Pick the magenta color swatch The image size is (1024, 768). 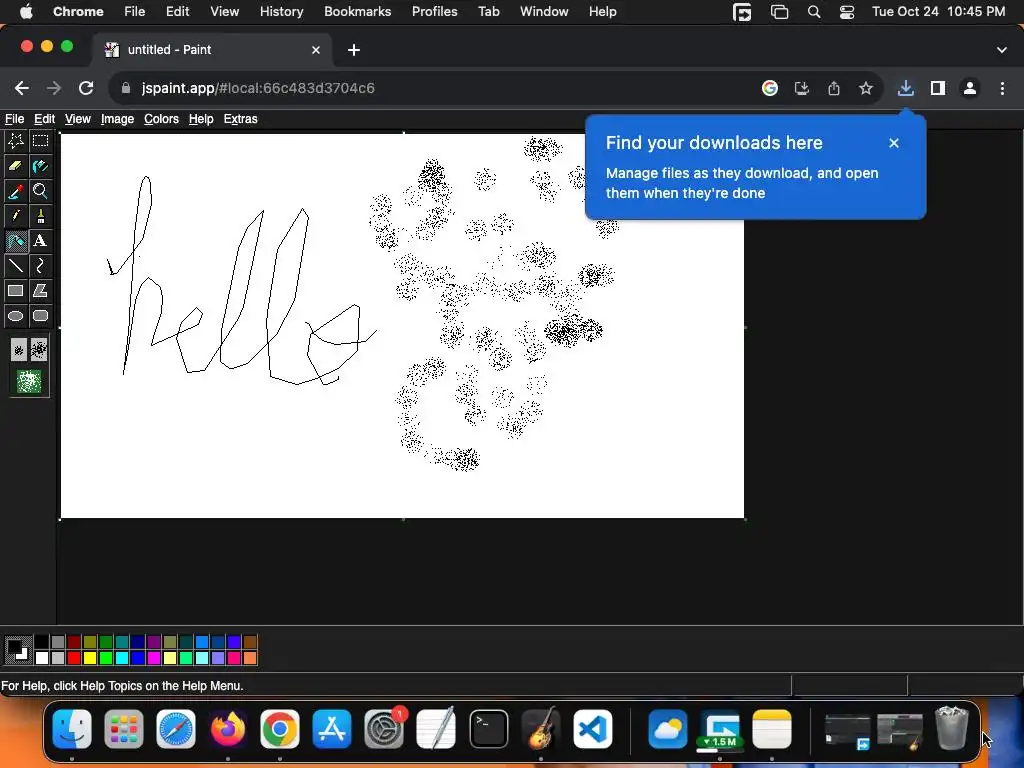tap(153, 658)
